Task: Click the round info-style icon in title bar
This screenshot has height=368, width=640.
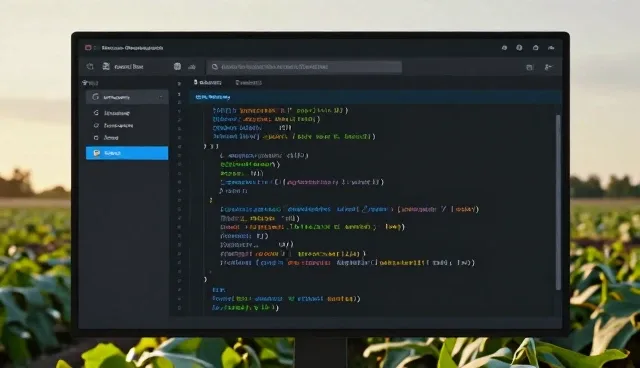Action: point(519,48)
